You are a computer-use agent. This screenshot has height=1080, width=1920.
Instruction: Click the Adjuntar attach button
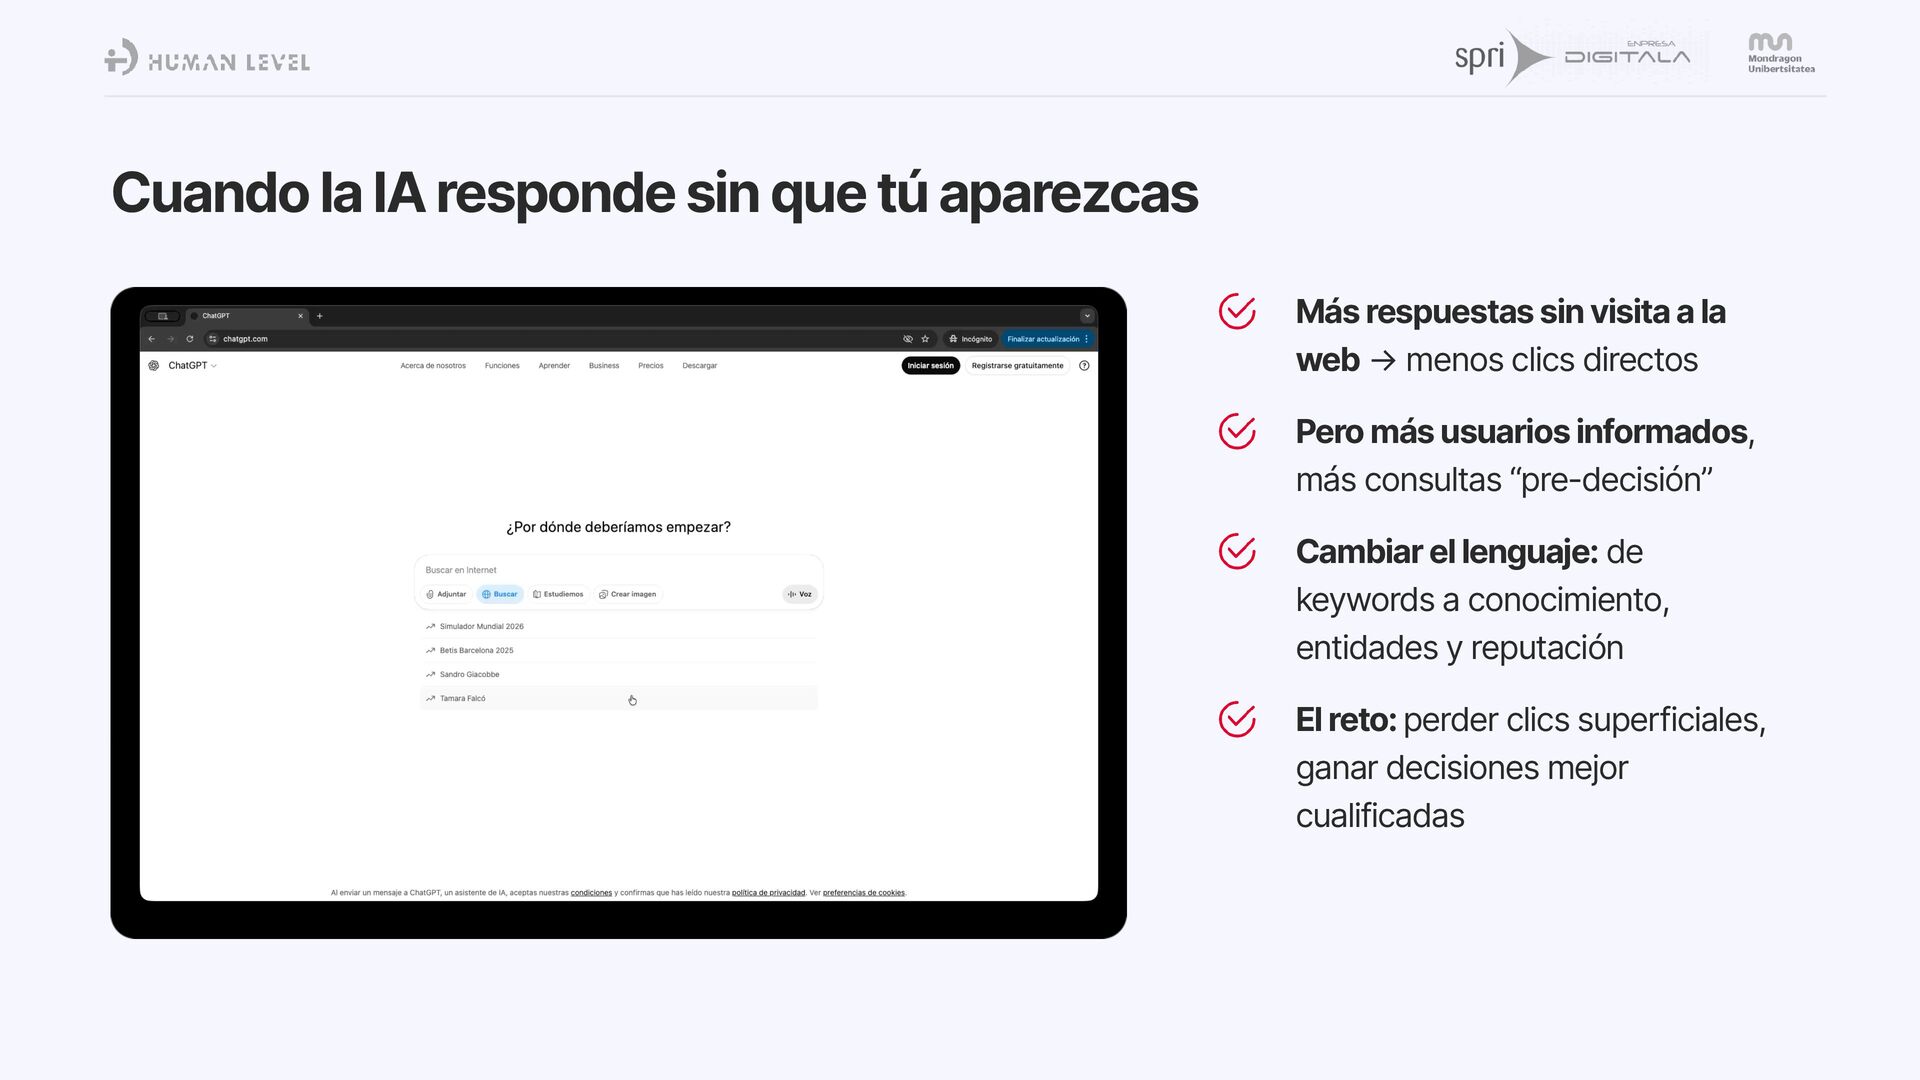[x=446, y=594]
